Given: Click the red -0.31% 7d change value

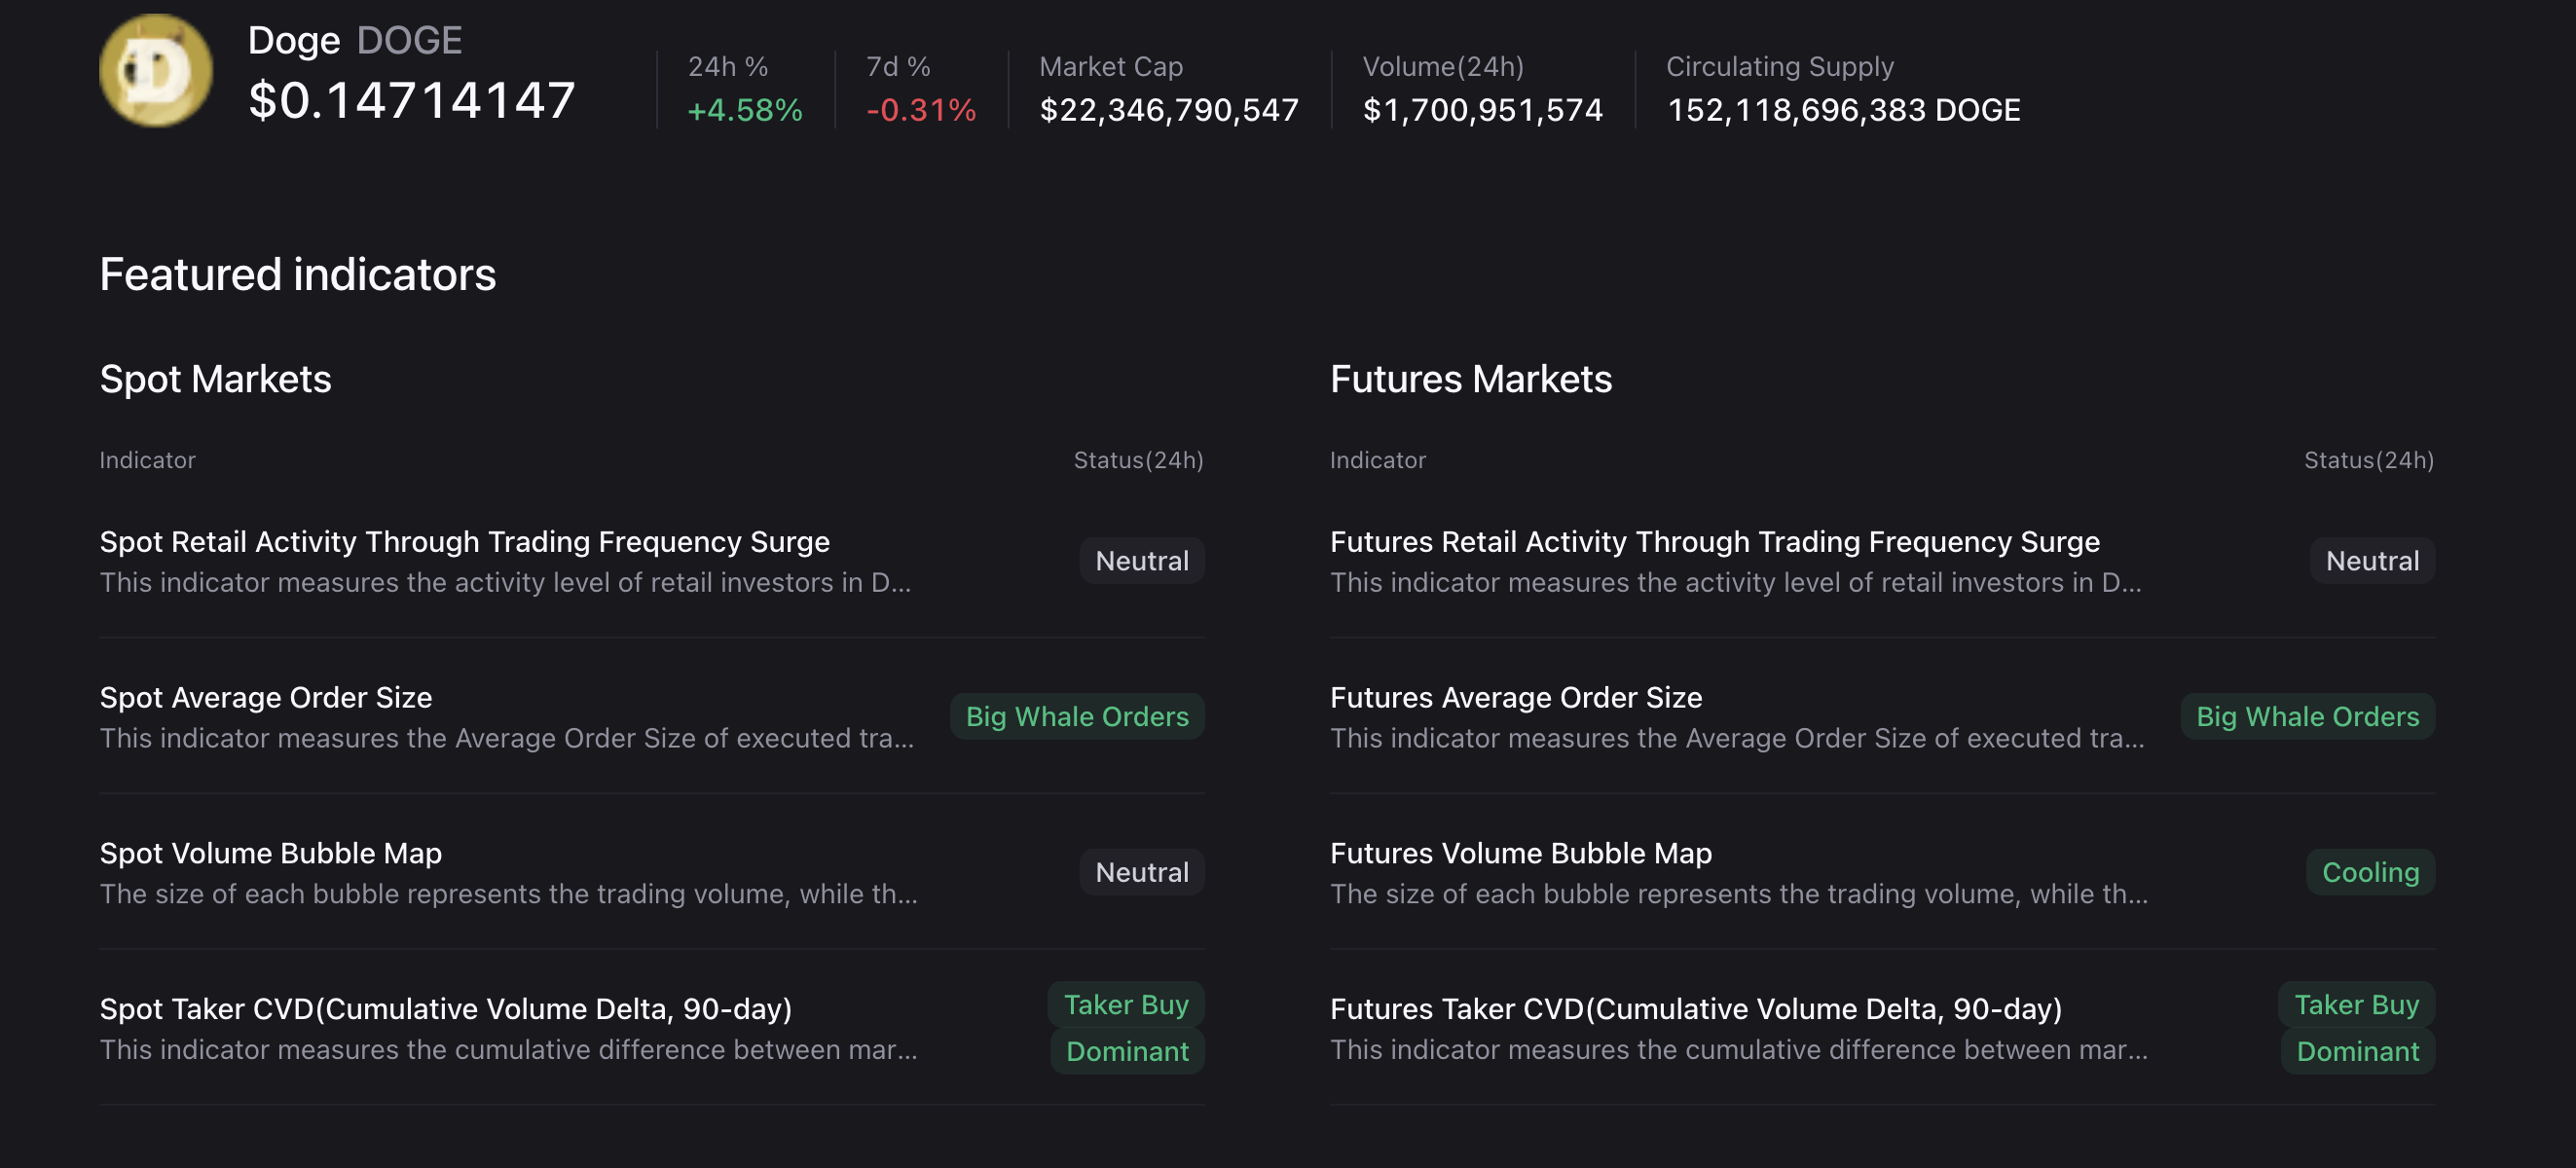Looking at the screenshot, I should (921, 111).
